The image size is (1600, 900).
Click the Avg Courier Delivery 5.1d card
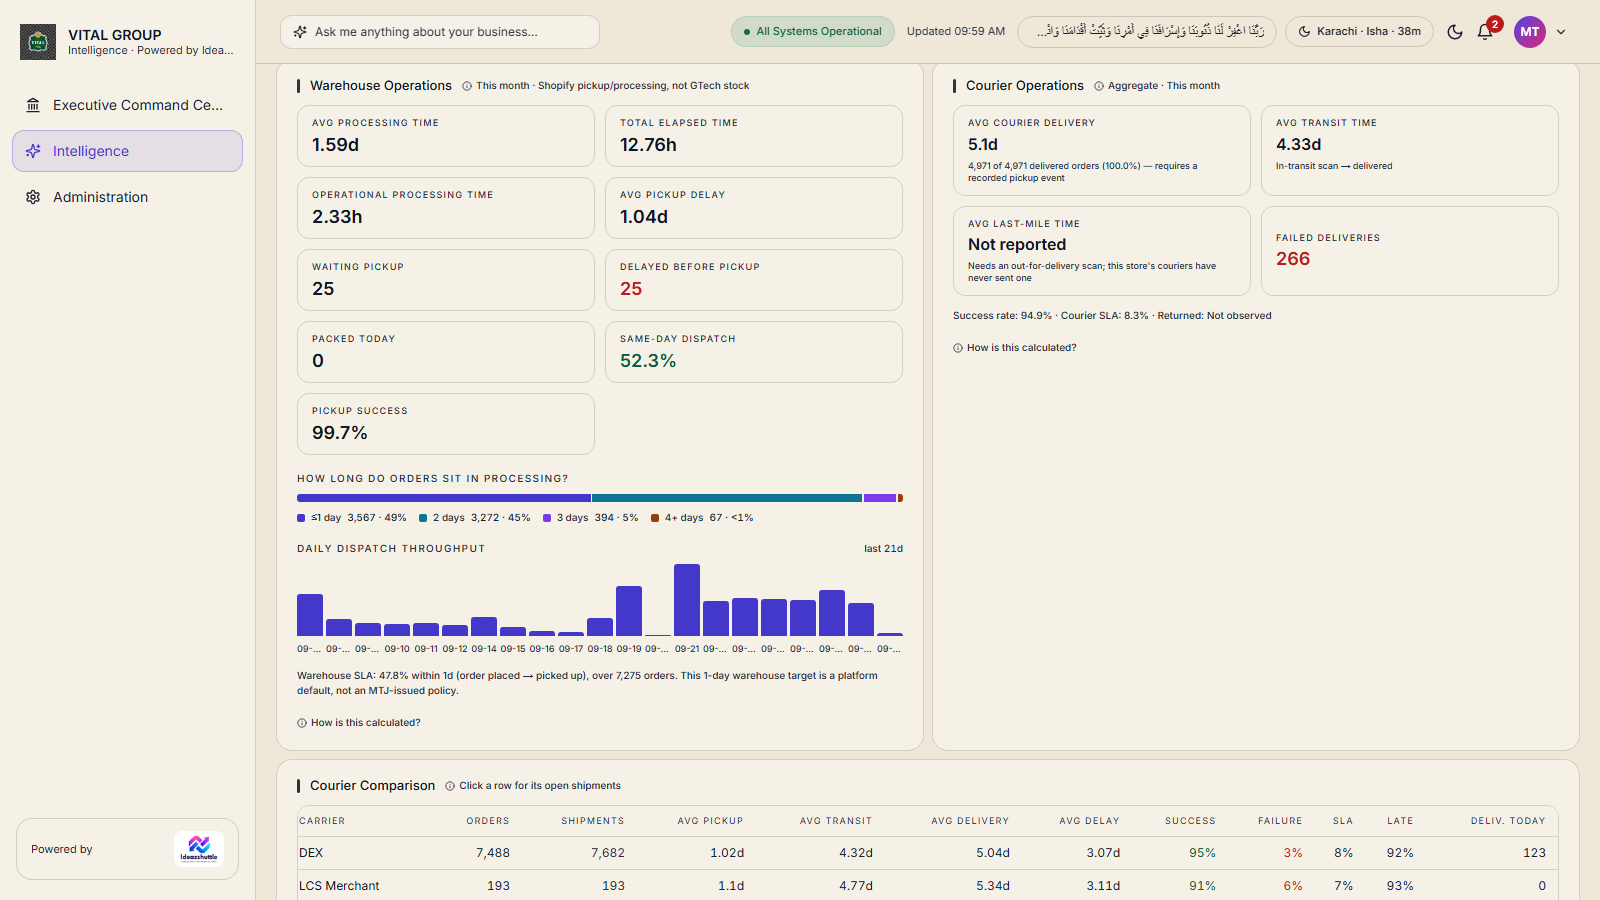pos(1102,150)
